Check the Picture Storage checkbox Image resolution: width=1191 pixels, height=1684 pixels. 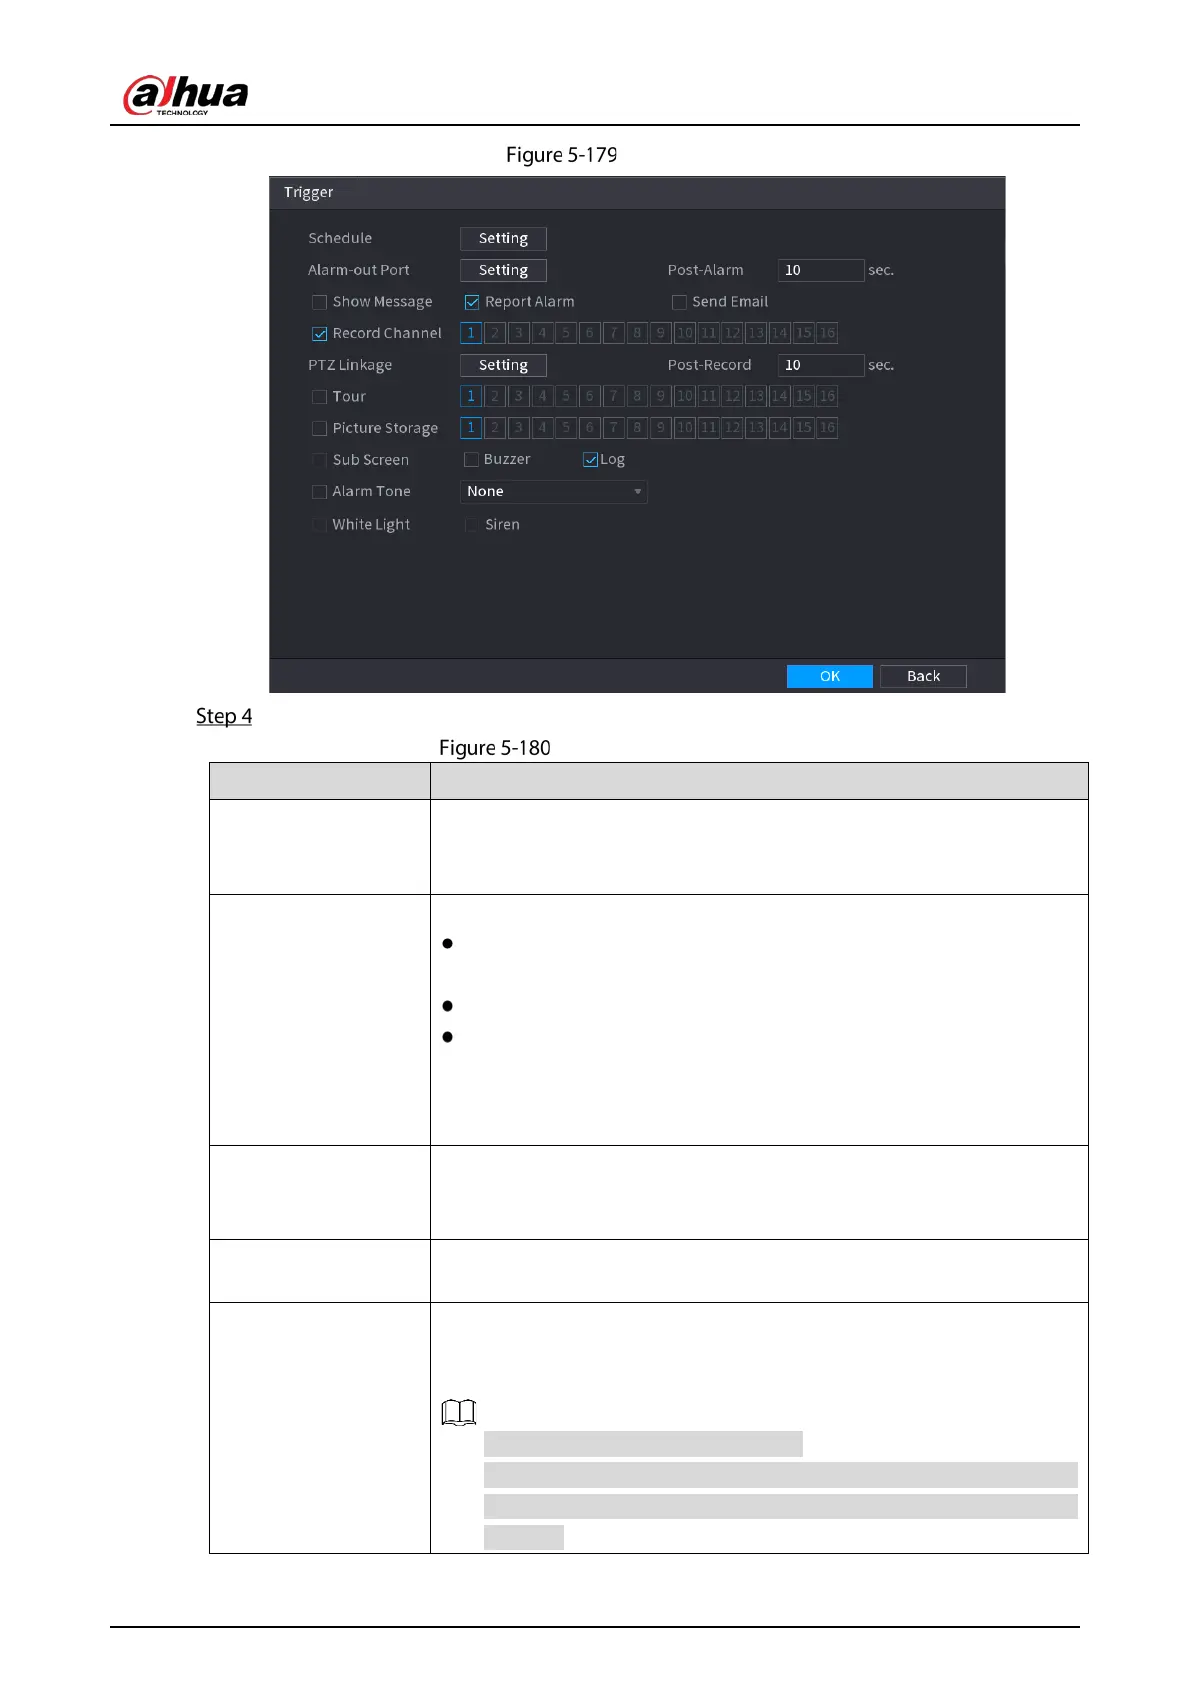coord(319,428)
